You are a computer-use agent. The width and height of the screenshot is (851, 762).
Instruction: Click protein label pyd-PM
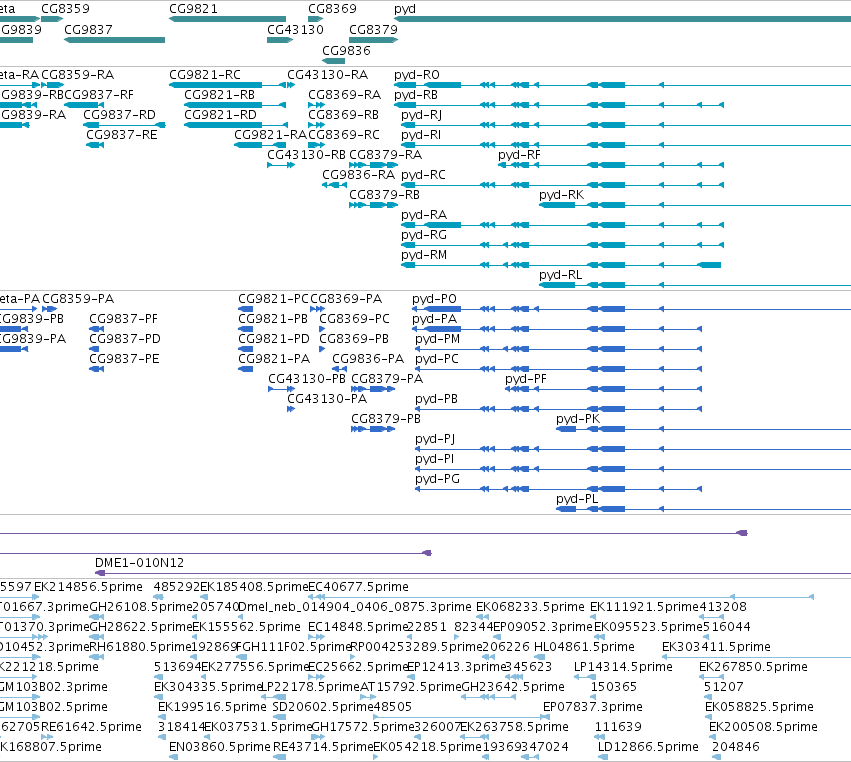point(437,339)
